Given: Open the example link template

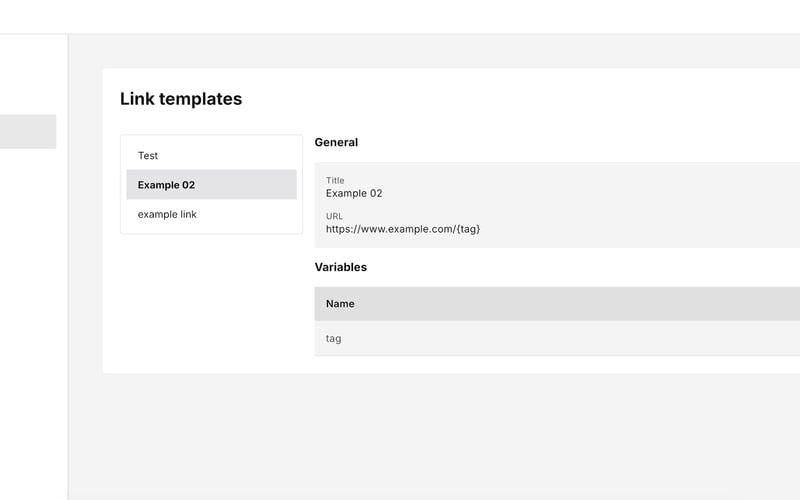Looking at the screenshot, I should click(x=167, y=214).
